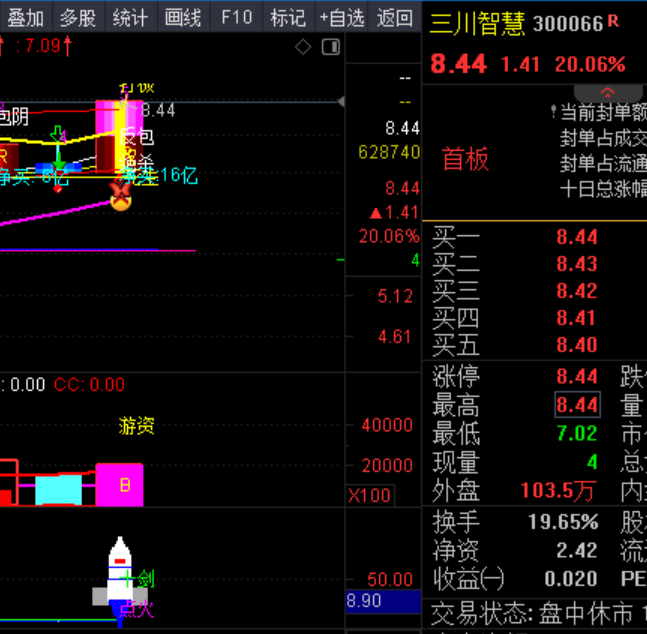Click the green down-arrow signal marker
Image resolution: width=647 pixels, height=634 pixels.
coord(59,162)
